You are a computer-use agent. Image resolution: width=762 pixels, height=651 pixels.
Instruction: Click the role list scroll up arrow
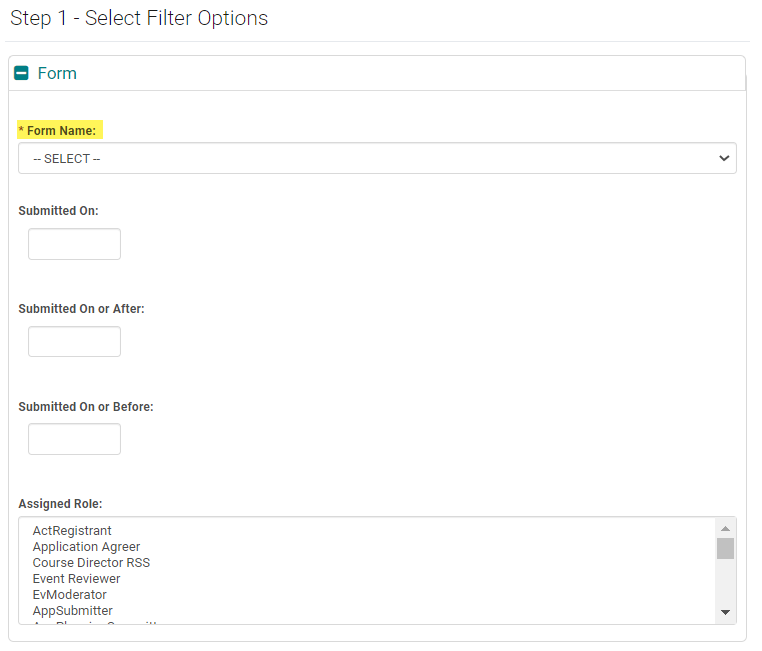[726, 528]
